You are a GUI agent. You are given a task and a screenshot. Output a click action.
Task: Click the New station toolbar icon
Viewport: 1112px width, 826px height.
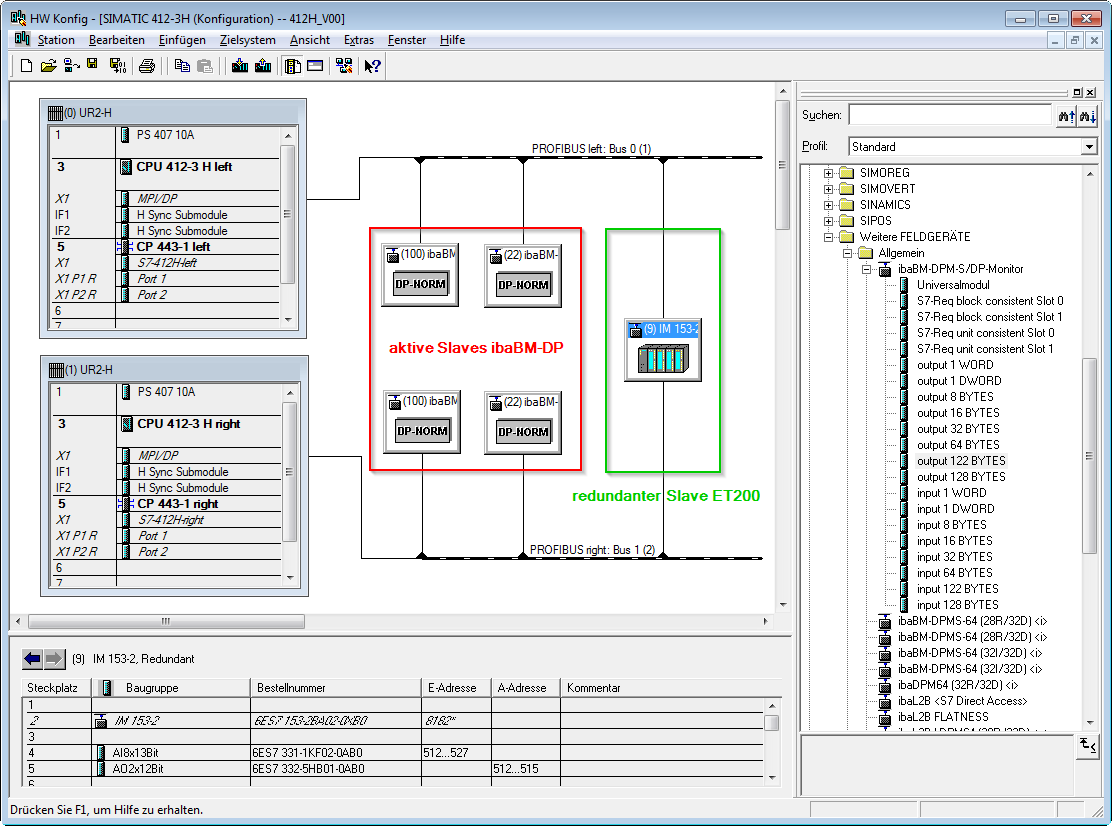26,66
